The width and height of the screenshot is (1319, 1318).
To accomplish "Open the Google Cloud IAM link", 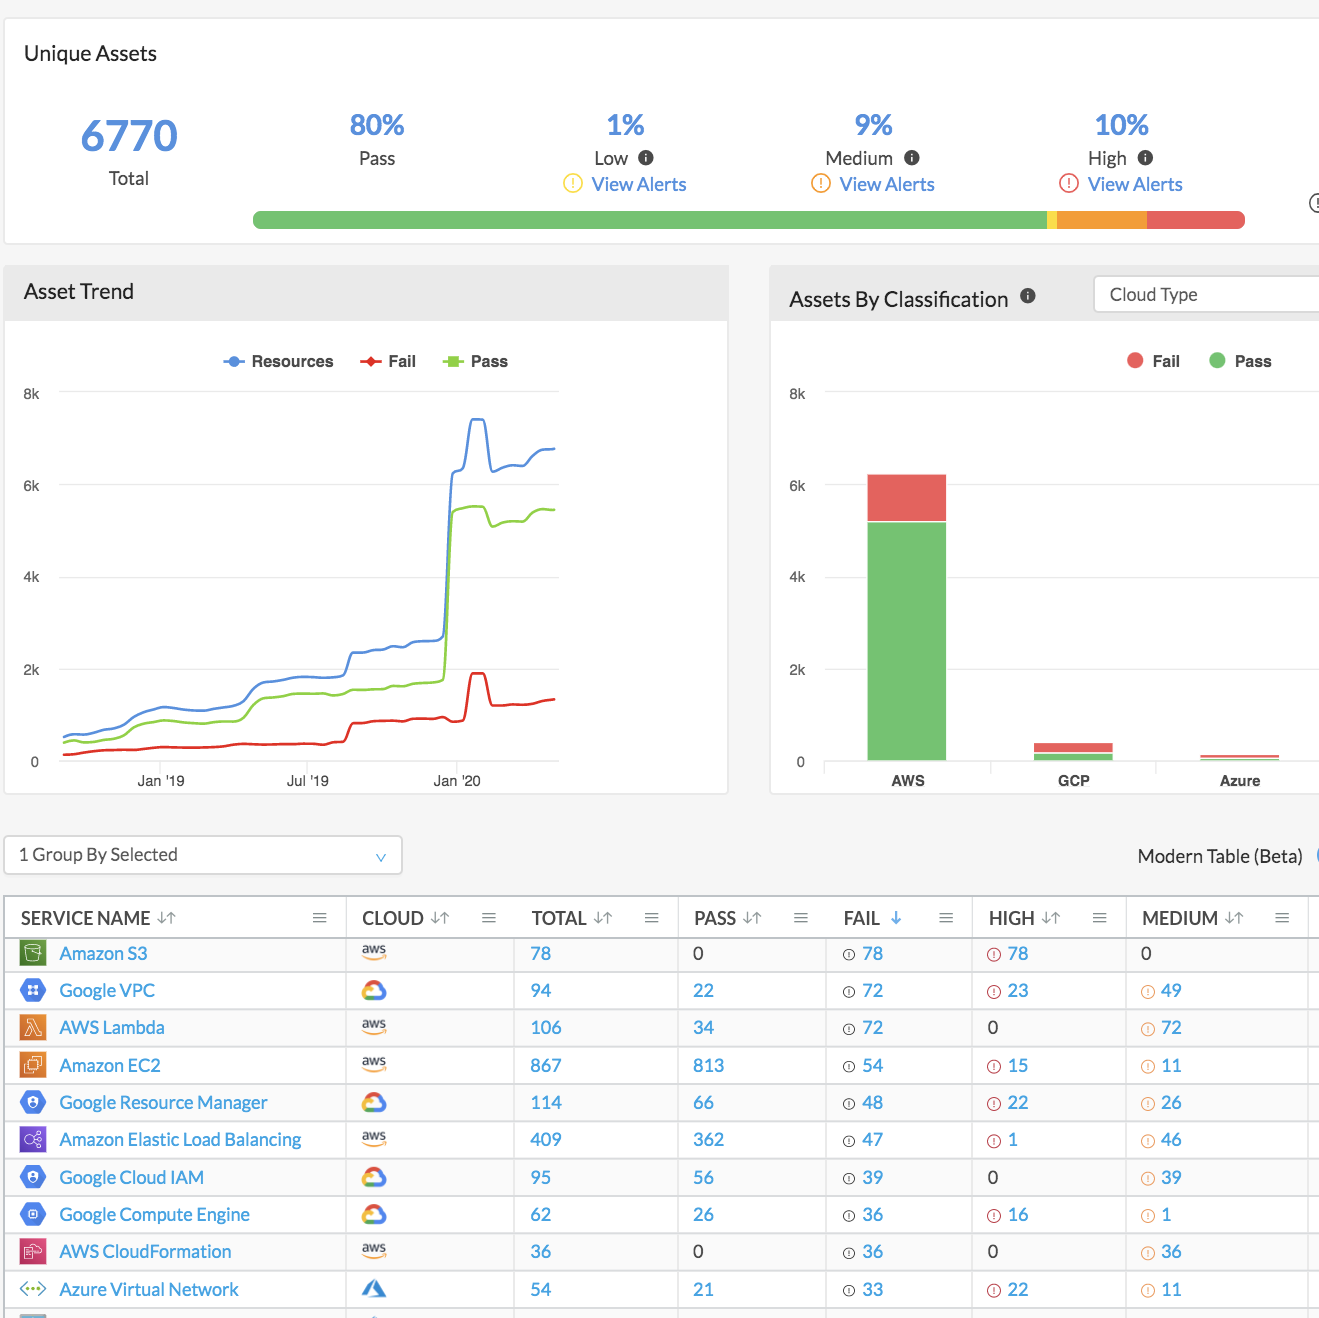I will [131, 1177].
